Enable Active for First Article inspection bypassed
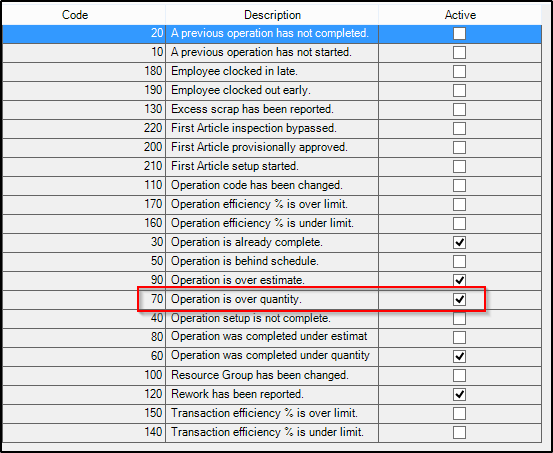 (459, 128)
